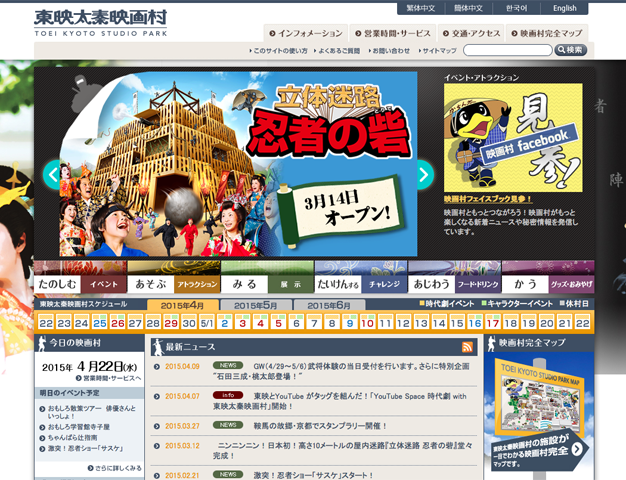Click the TOEI KYOTO STUDIO PARK MAP image
Viewport: 626px width, 480px height.
click(539, 397)
